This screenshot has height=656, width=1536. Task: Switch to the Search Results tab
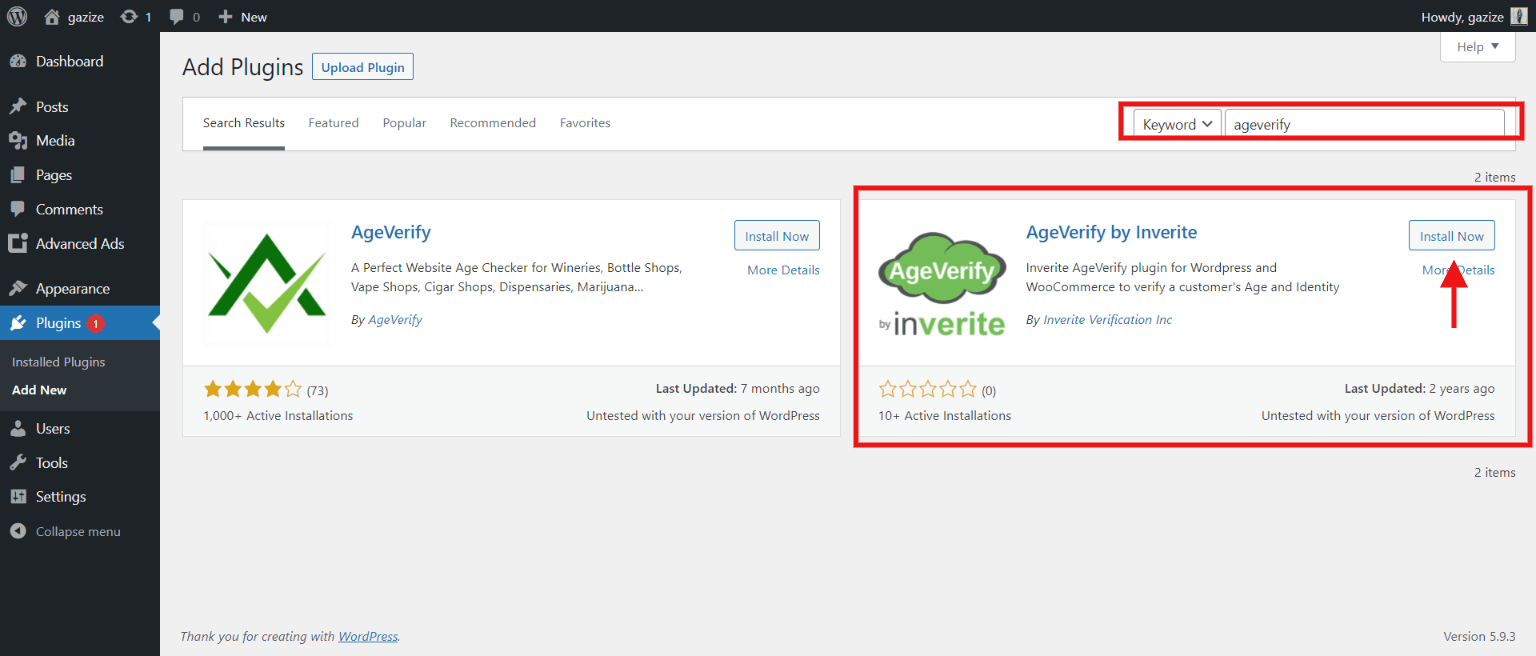click(244, 123)
